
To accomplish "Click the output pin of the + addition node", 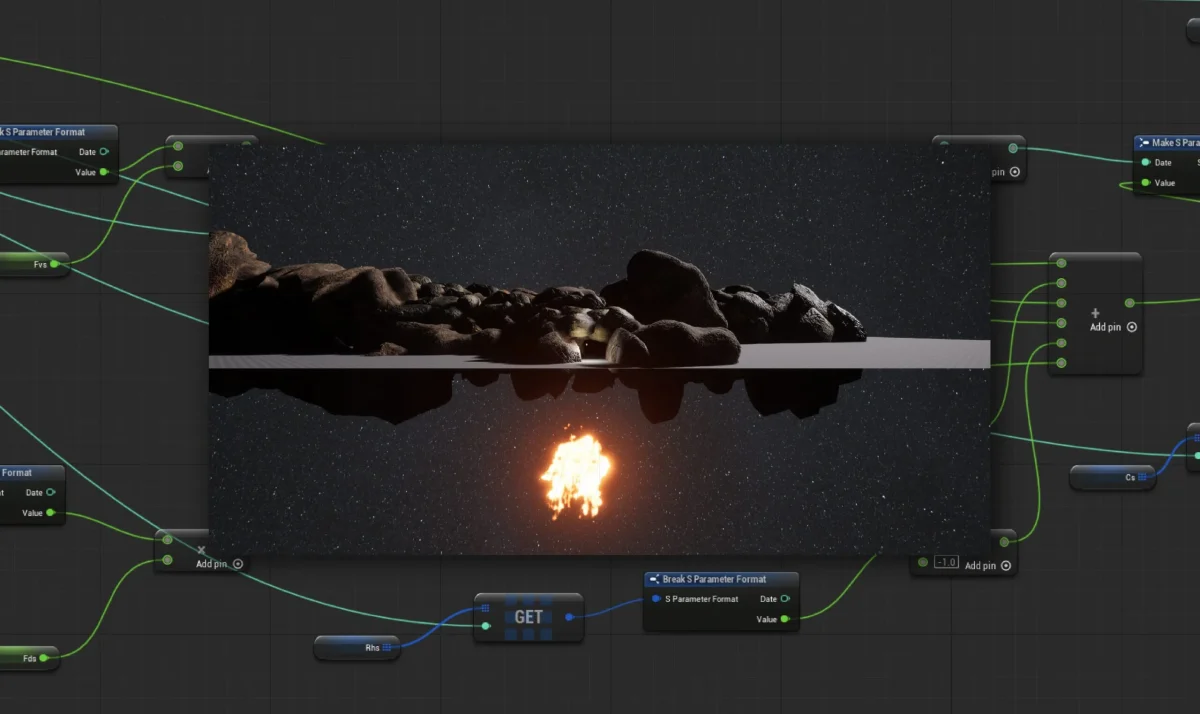I will tap(1129, 302).
